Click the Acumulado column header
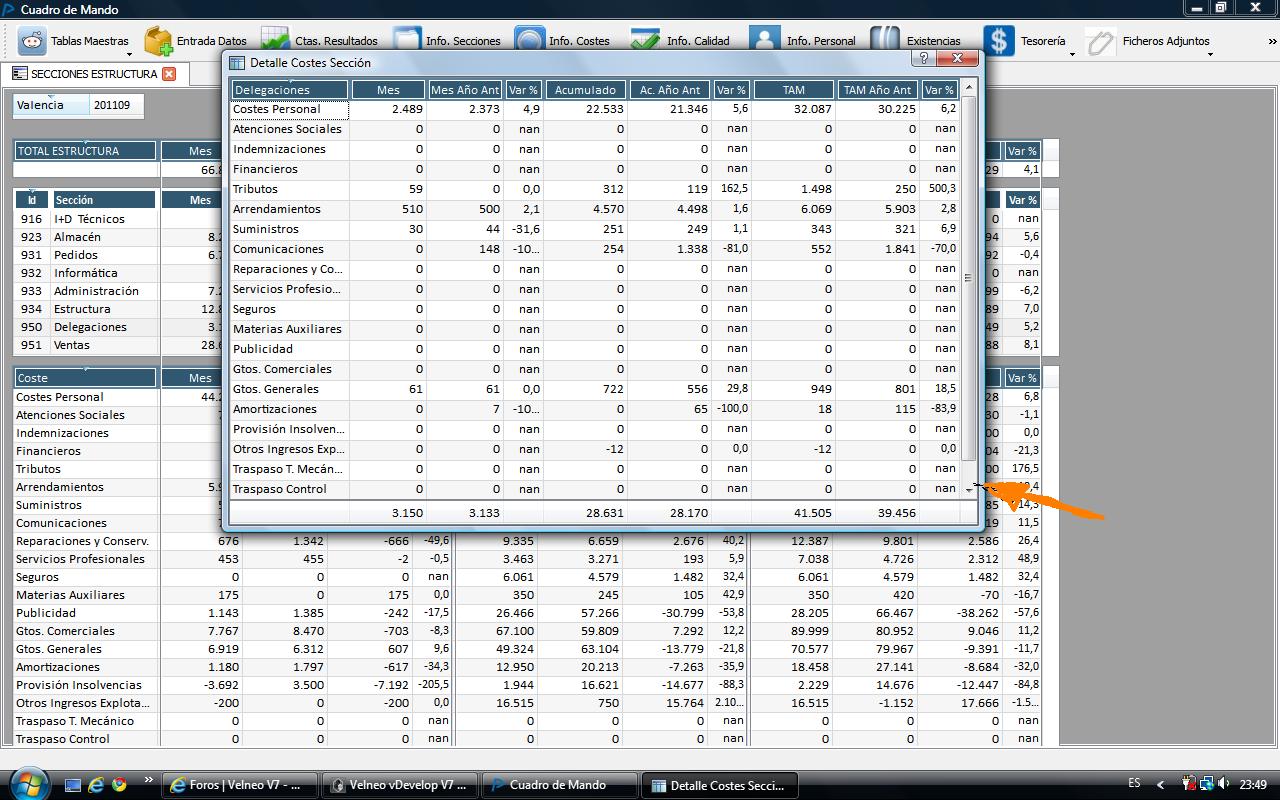 (x=586, y=90)
